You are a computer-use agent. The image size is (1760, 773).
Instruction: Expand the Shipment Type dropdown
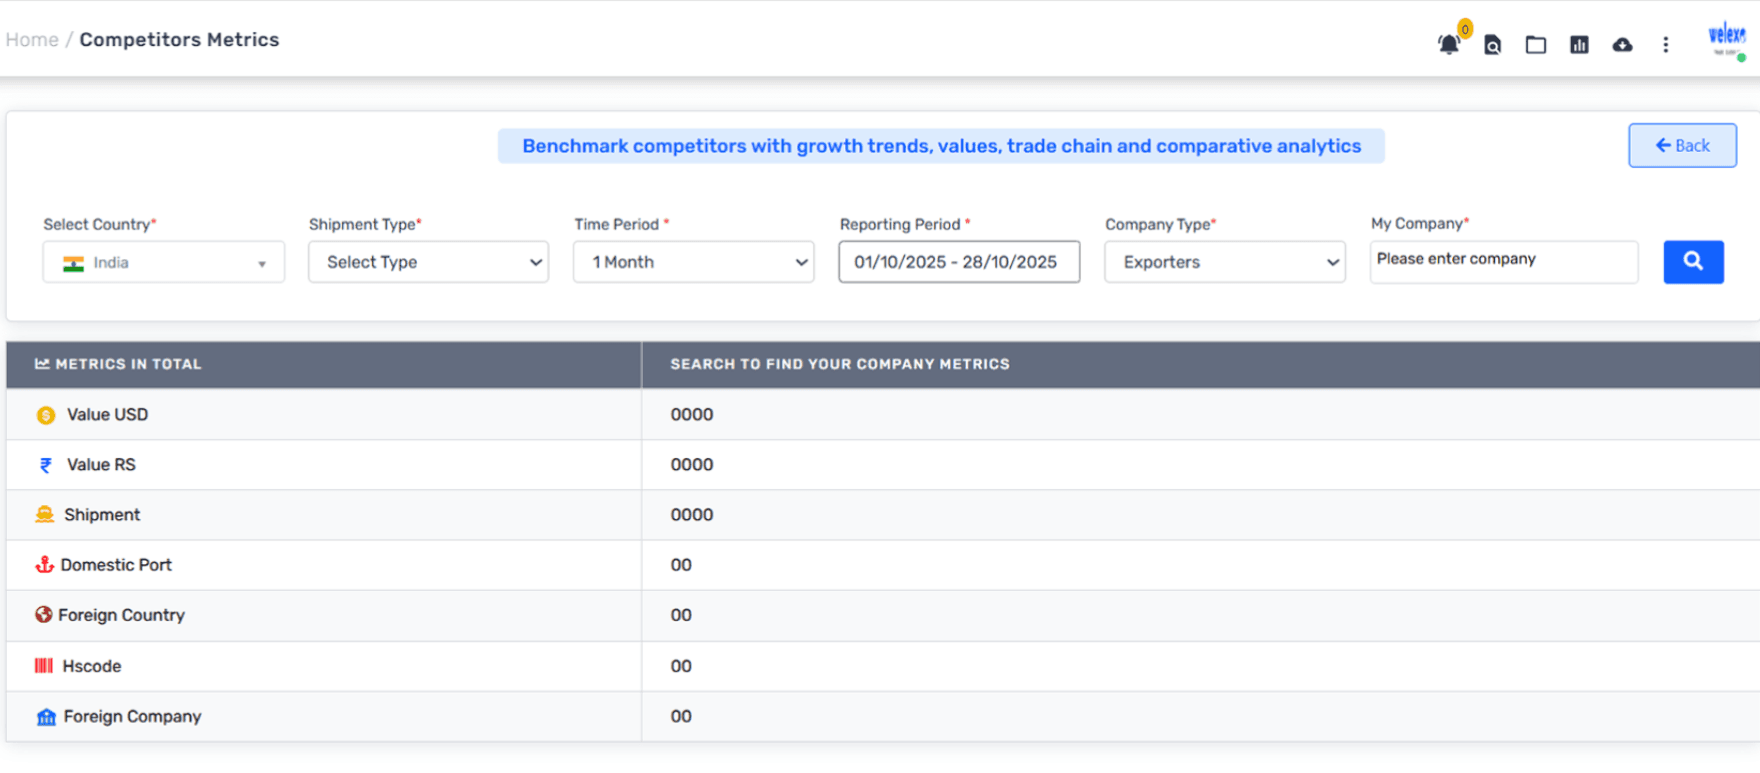tap(428, 262)
